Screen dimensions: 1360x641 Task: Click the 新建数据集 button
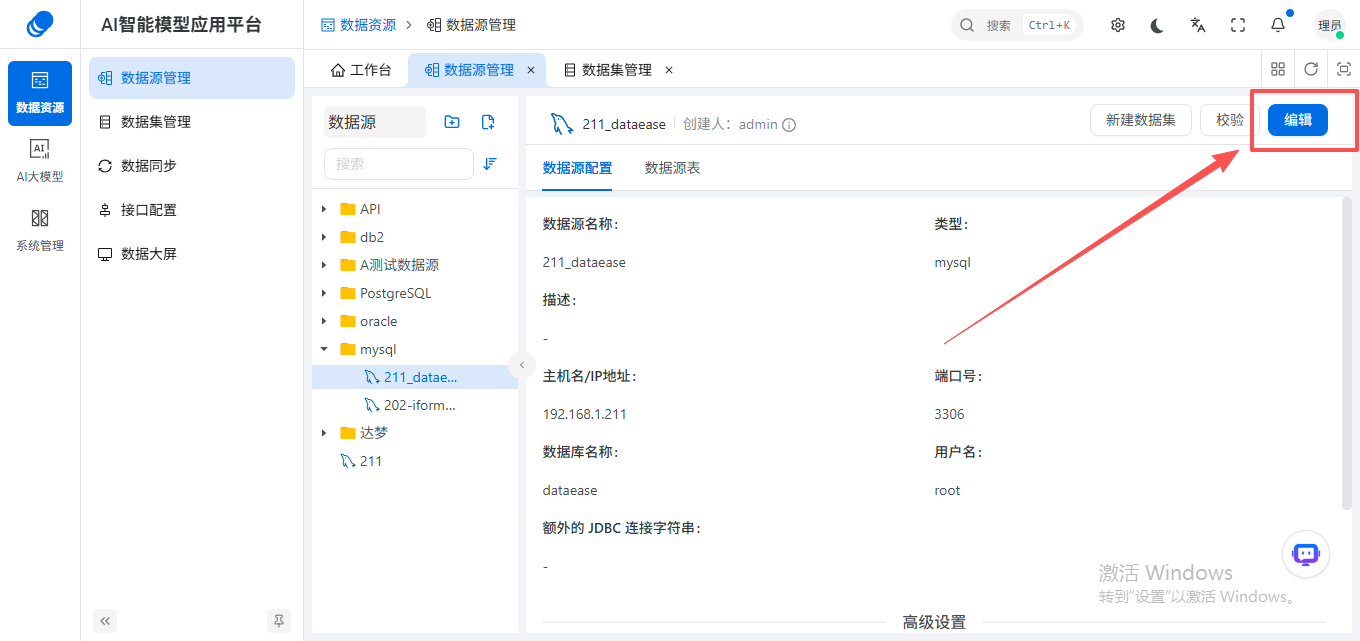tap(1140, 120)
